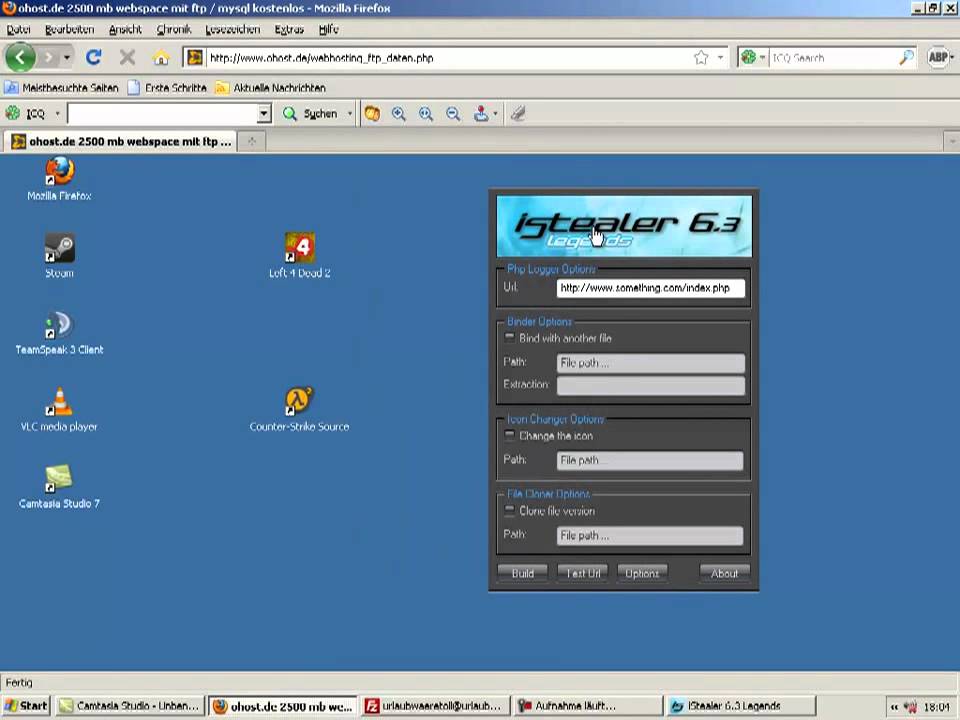Open the Ansicht menu
Viewport: 960px width, 720px height.
pyautogui.click(x=125, y=29)
